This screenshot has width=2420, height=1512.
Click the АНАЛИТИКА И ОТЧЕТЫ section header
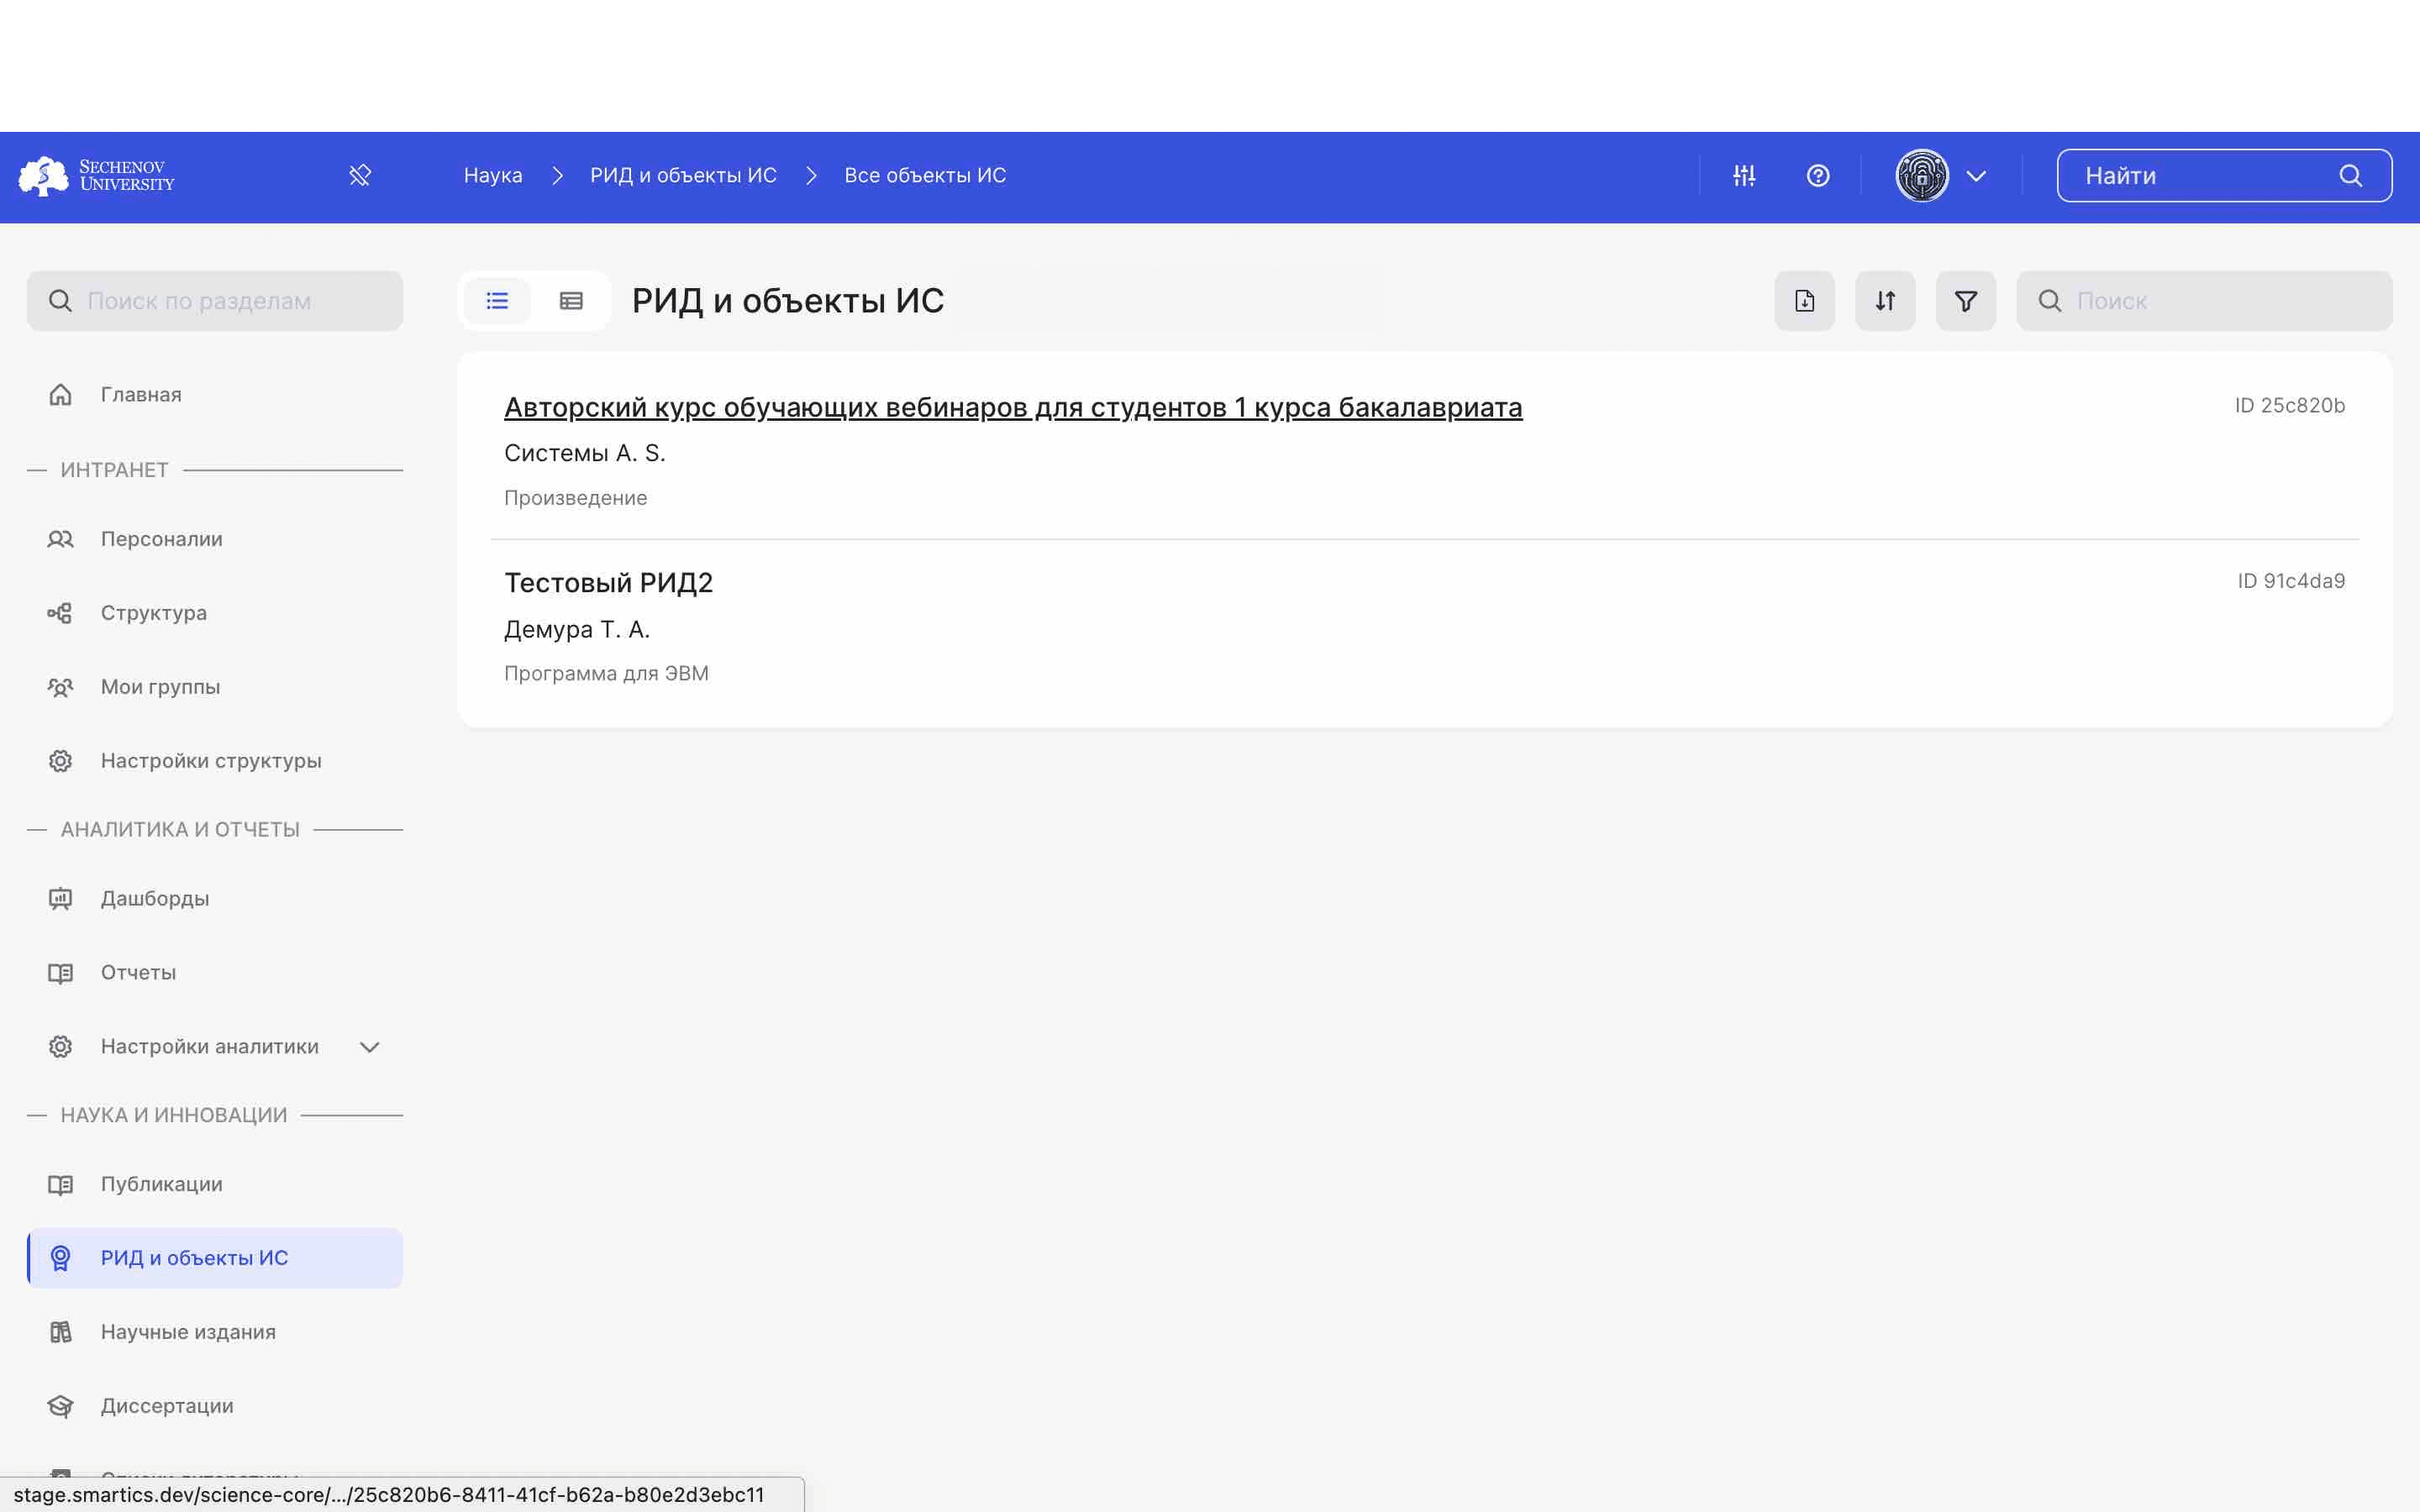click(x=180, y=830)
